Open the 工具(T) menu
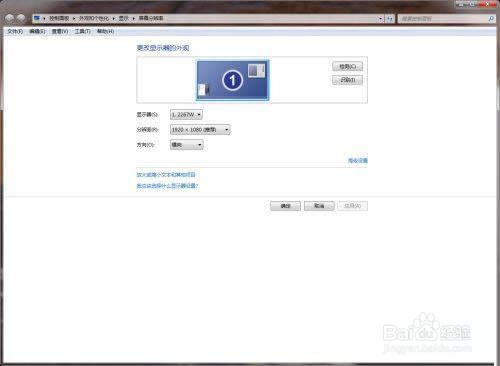 click(82, 31)
